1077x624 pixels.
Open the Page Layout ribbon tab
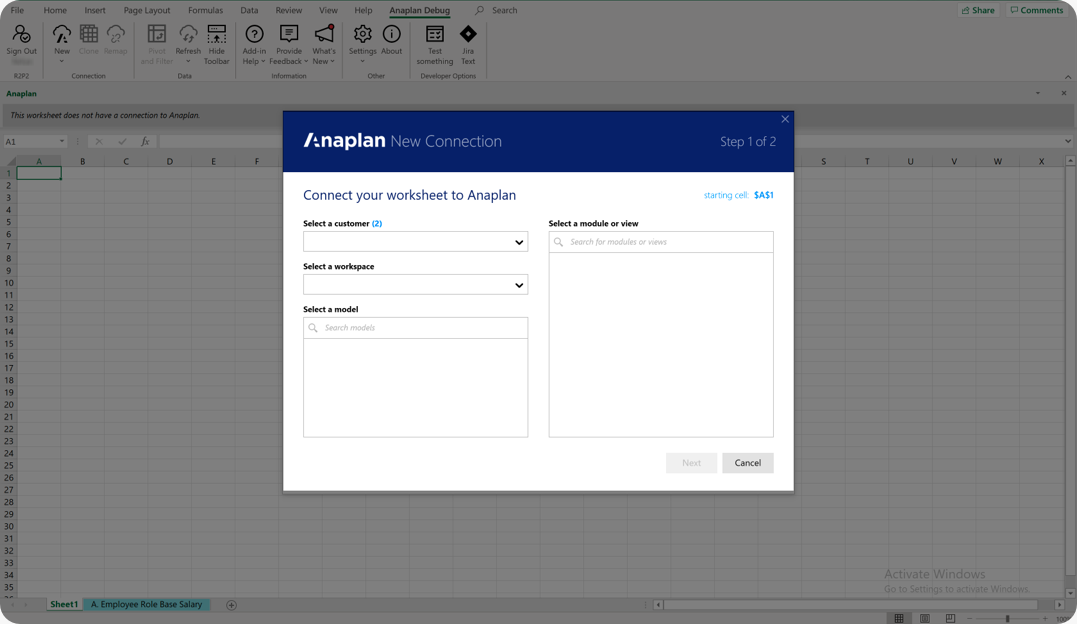pos(146,10)
